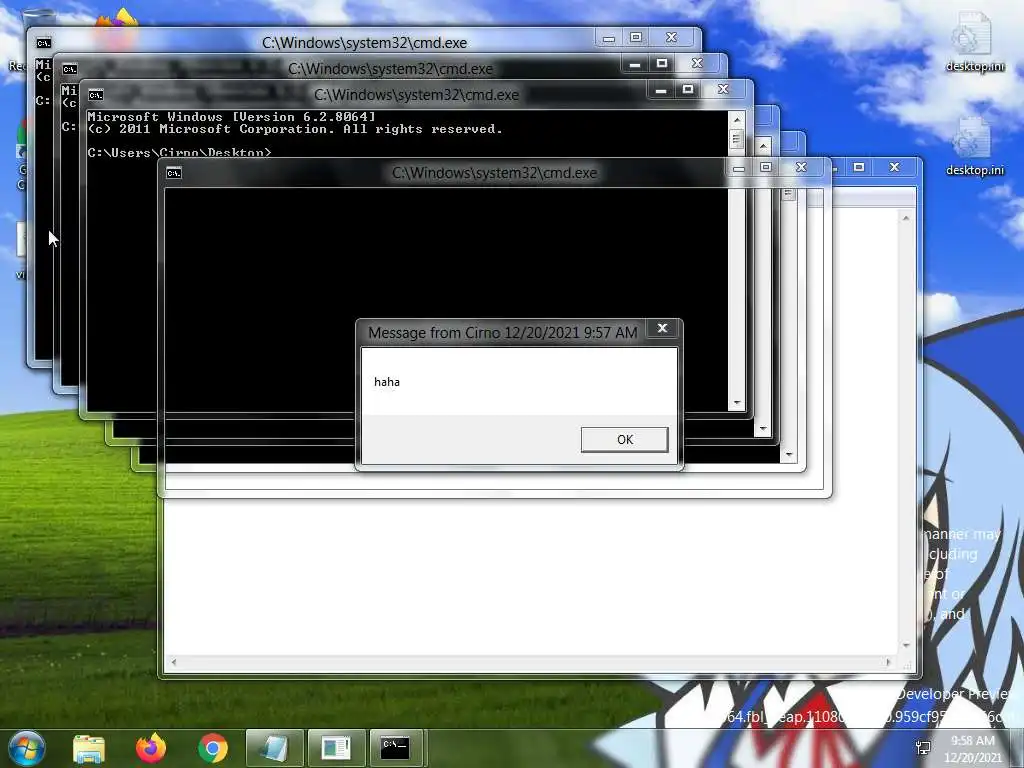Screen dimensions: 1024x768
Task: Select the lower desktop.ini desktop icon
Action: coord(974,146)
